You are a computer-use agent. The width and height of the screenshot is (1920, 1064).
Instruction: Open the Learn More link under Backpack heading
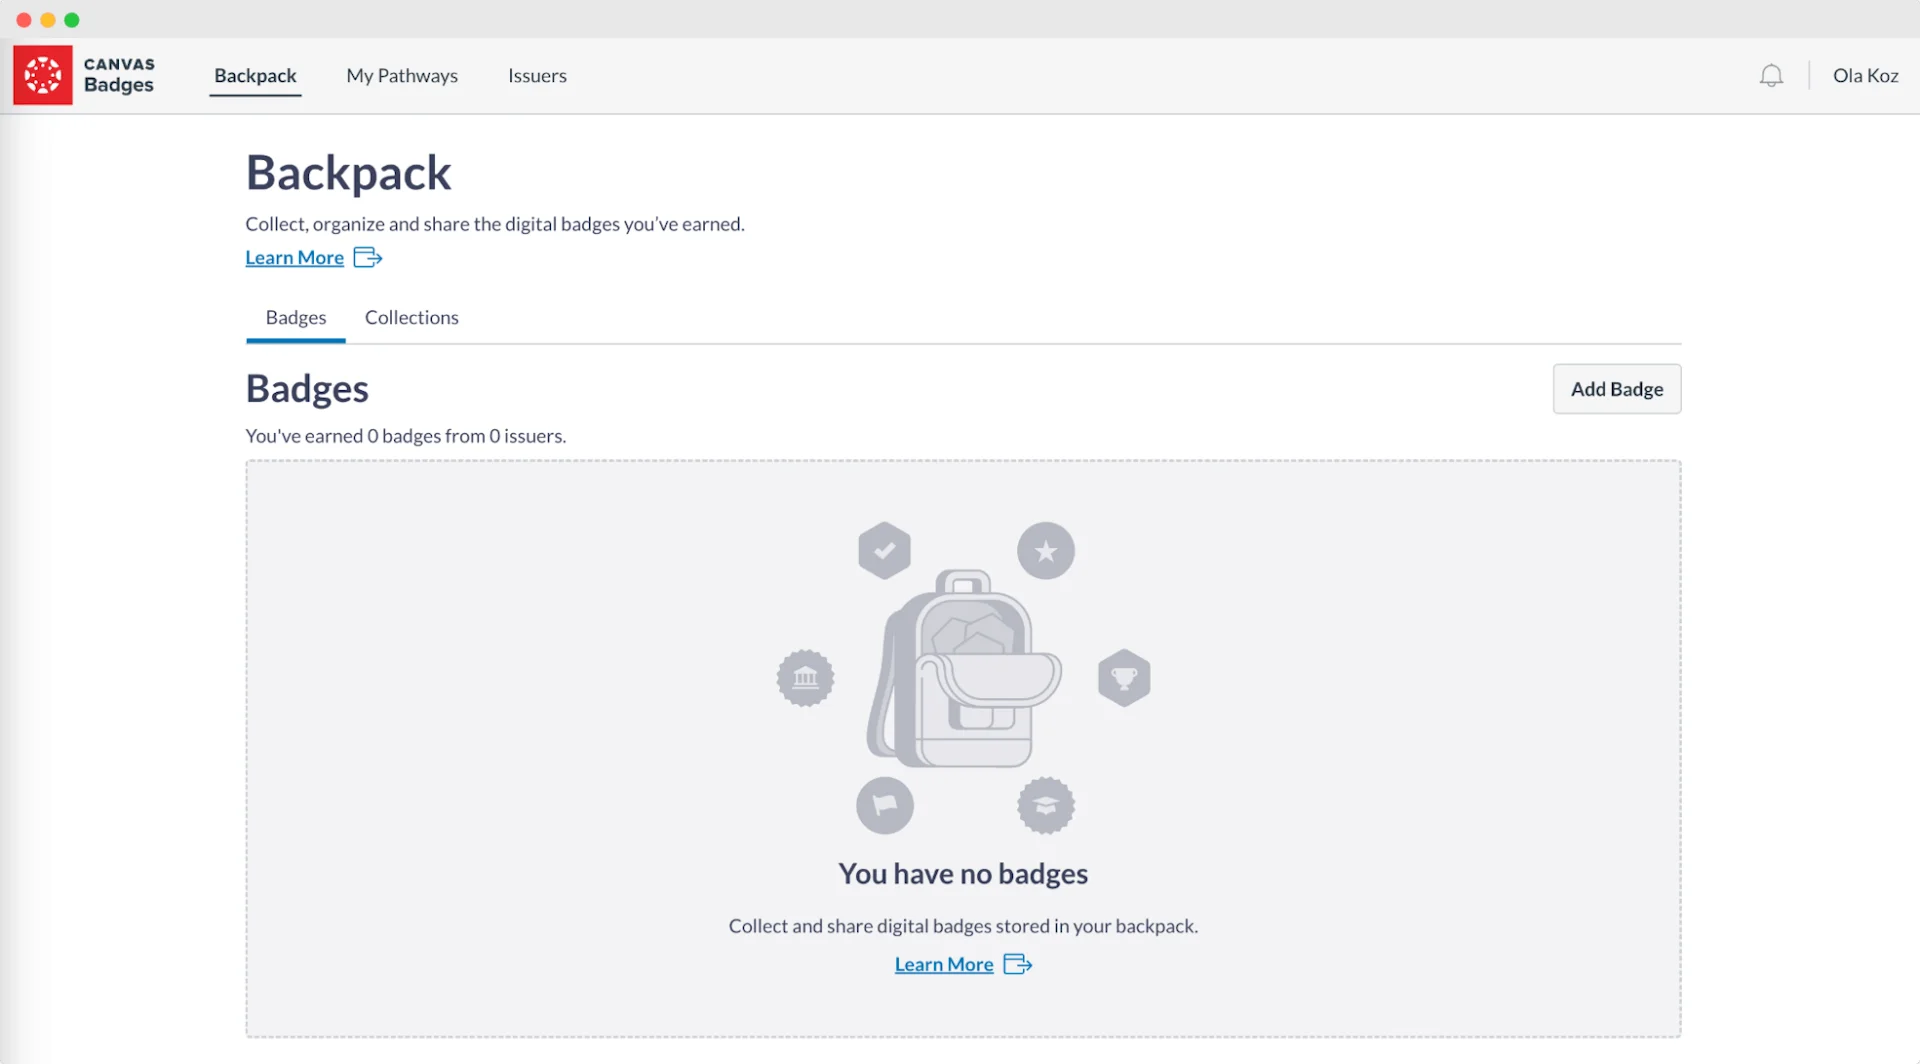(295, 258)
